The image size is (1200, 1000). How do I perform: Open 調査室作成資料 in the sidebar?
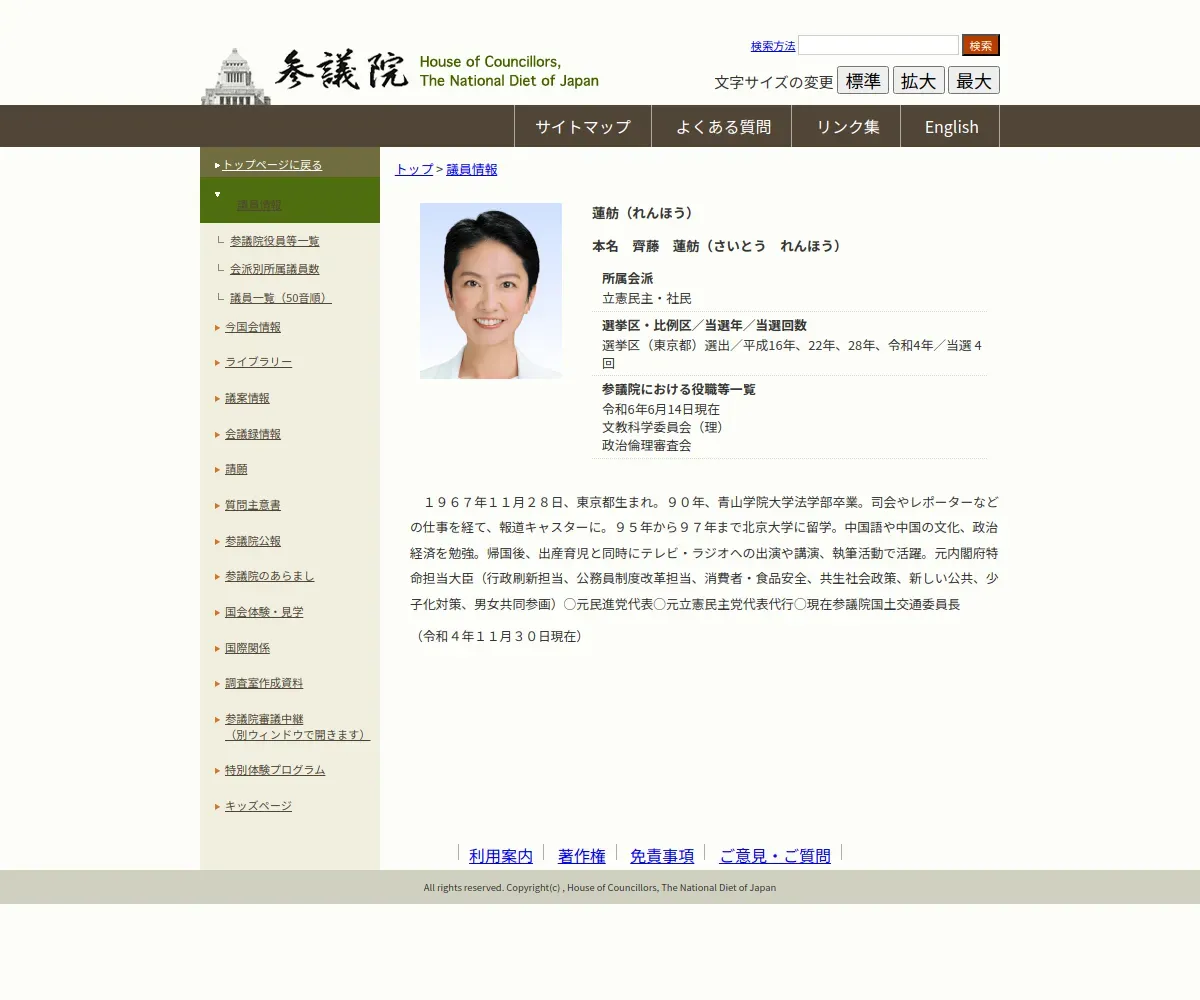click(x=264, y=683)
